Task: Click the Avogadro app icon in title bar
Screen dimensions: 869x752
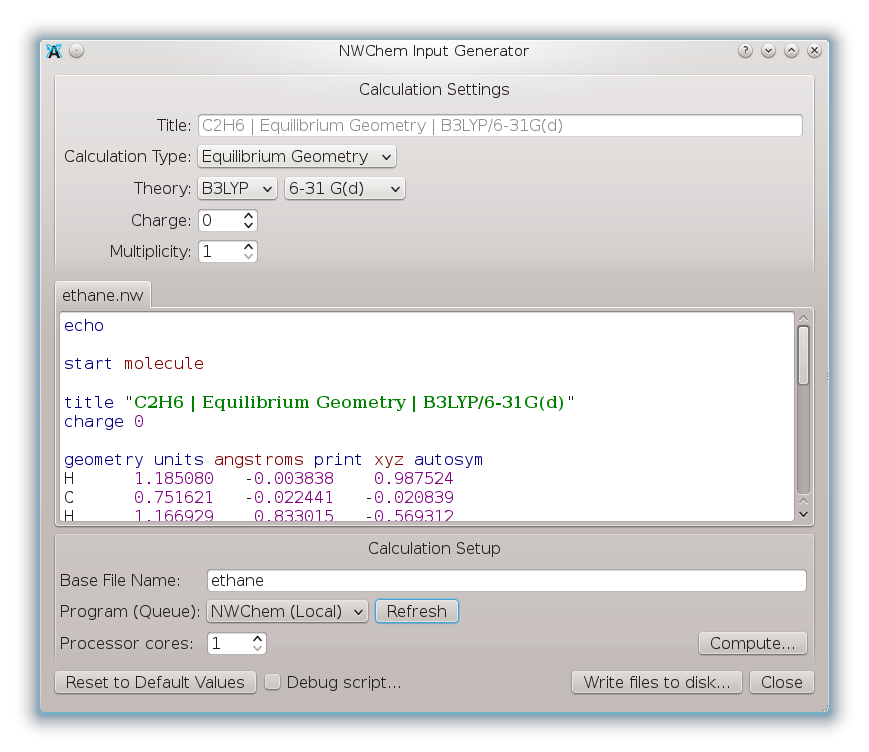Action: click(54, 51)
